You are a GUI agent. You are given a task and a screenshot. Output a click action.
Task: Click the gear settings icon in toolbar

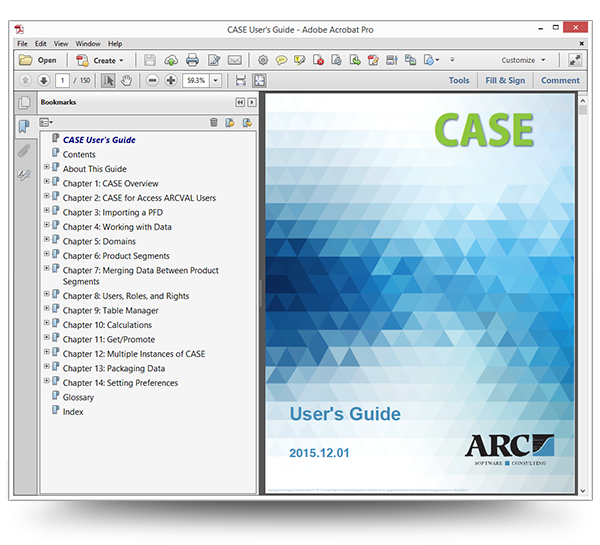tap(263, 60)
